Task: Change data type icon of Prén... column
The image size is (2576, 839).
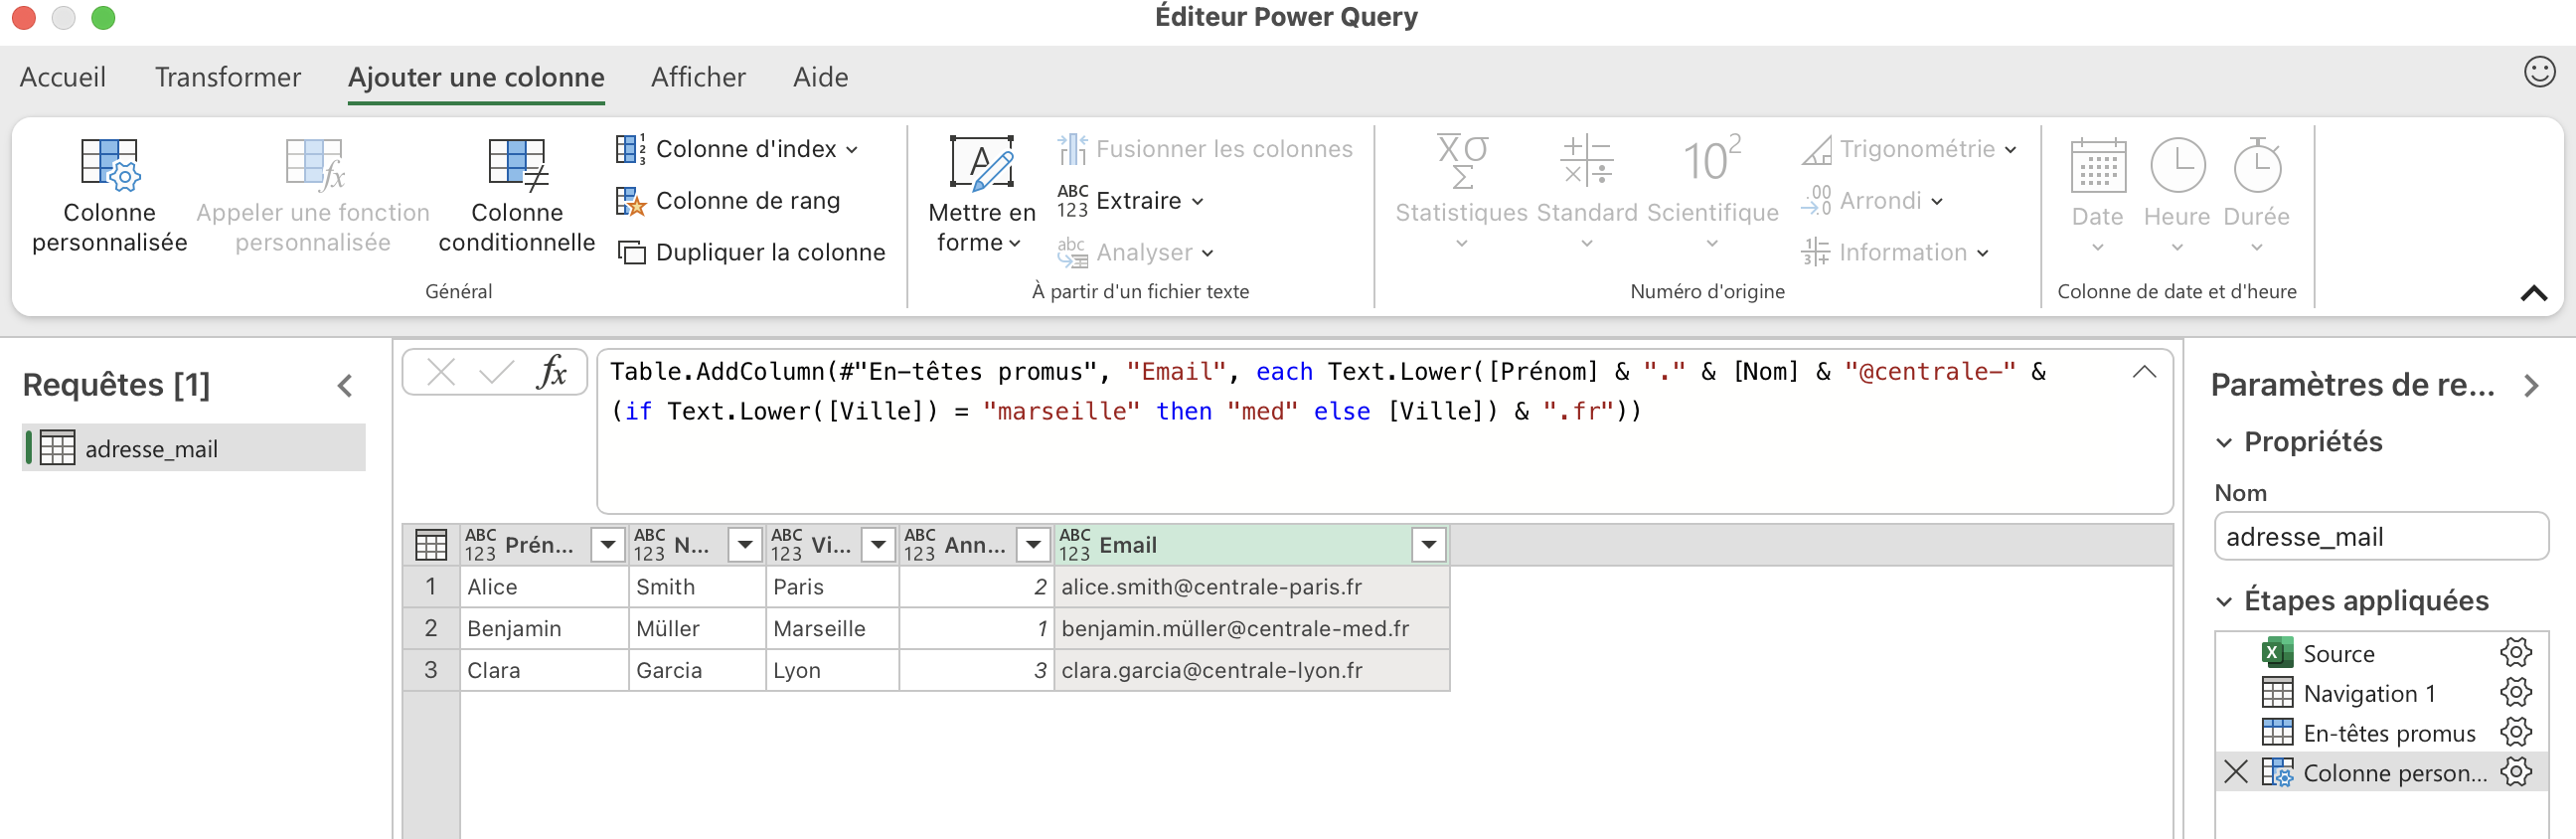Action: pyautogui.click(x=480, y=545)
